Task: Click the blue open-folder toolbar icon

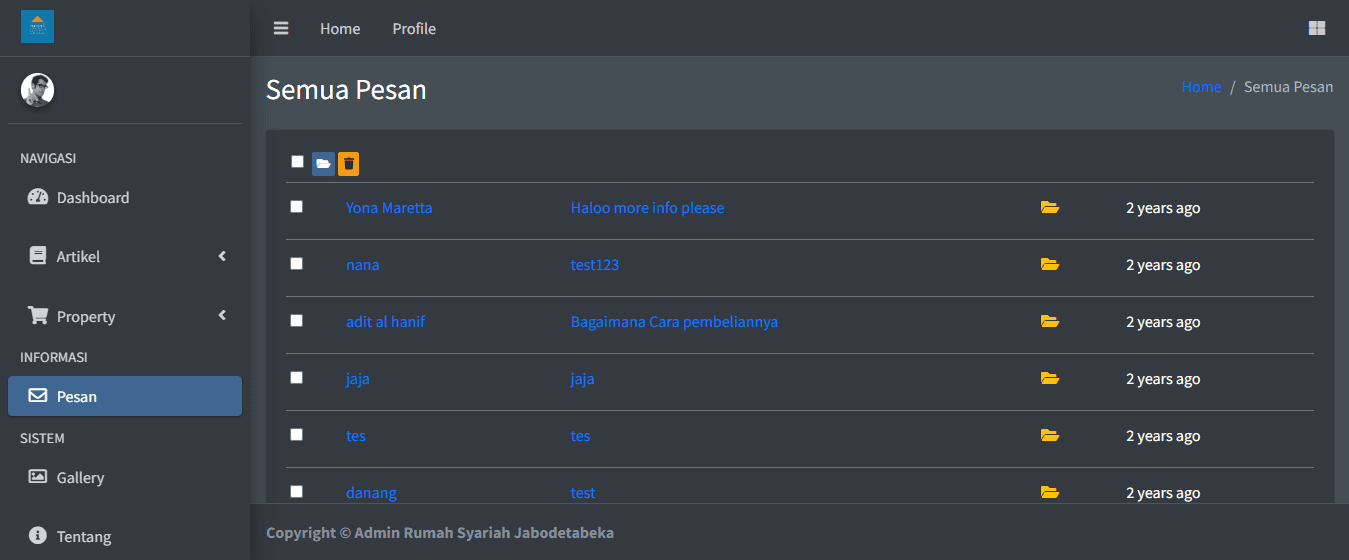Action: tap(323, 164)
